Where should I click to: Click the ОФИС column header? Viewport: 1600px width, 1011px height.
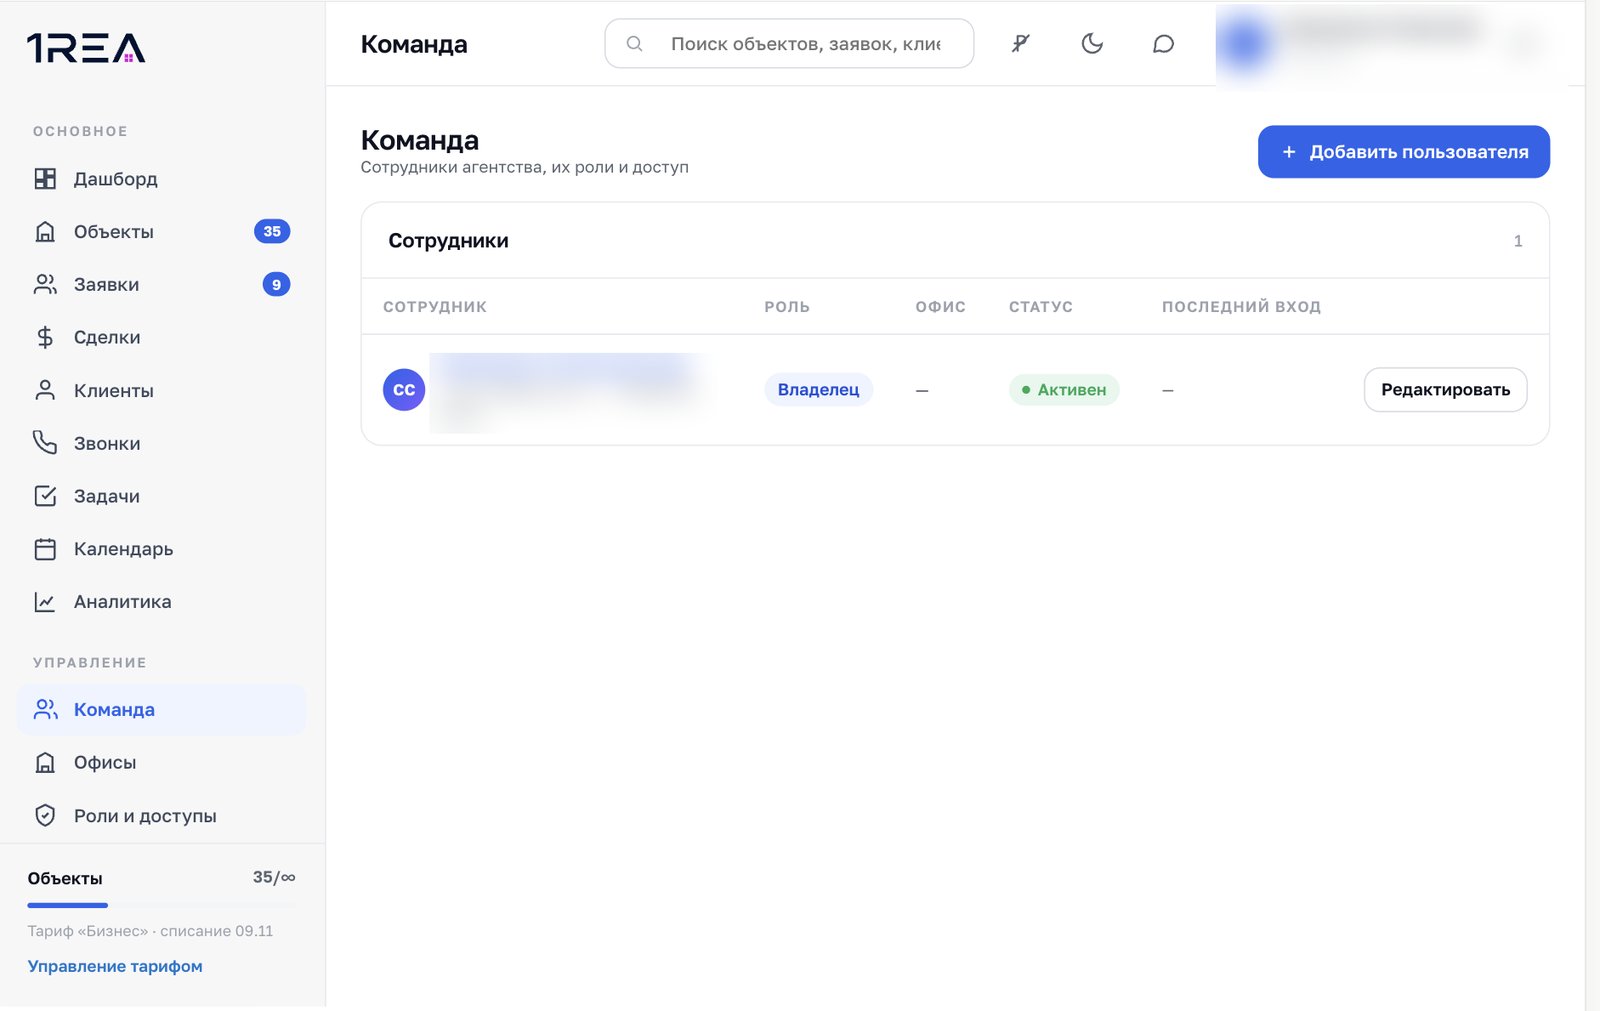pyautogui.click(x=941, y=307)
